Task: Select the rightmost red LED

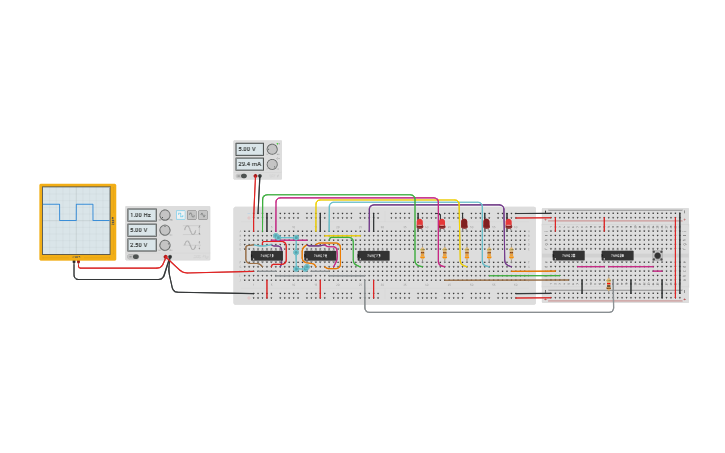Action: [x=509, y=224]
